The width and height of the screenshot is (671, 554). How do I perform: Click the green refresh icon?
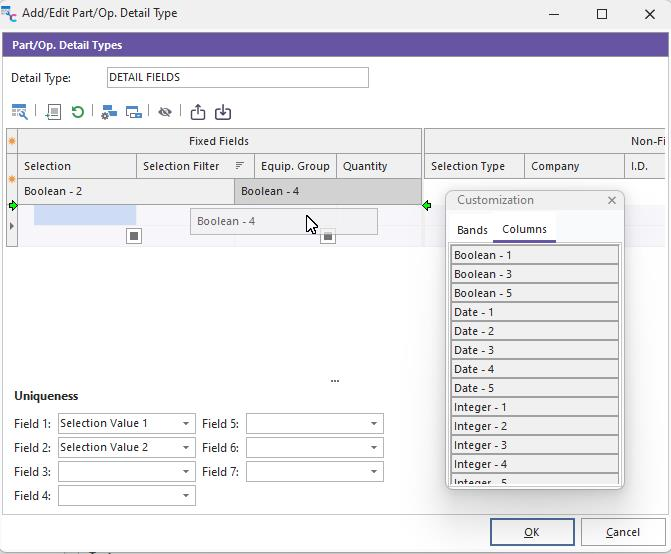(x=78, y=112)
